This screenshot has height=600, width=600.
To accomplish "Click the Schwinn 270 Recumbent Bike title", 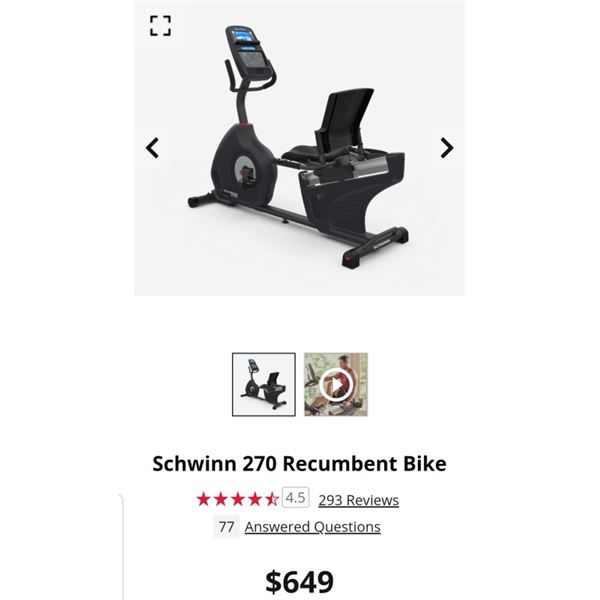I will click(x=300, y=463).
